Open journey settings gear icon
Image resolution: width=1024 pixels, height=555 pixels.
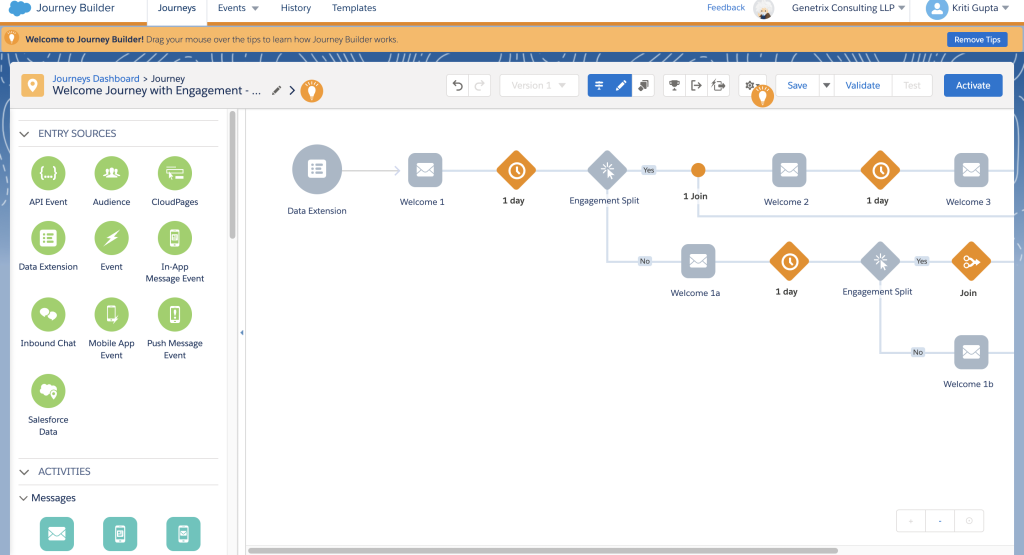(750, 86)
